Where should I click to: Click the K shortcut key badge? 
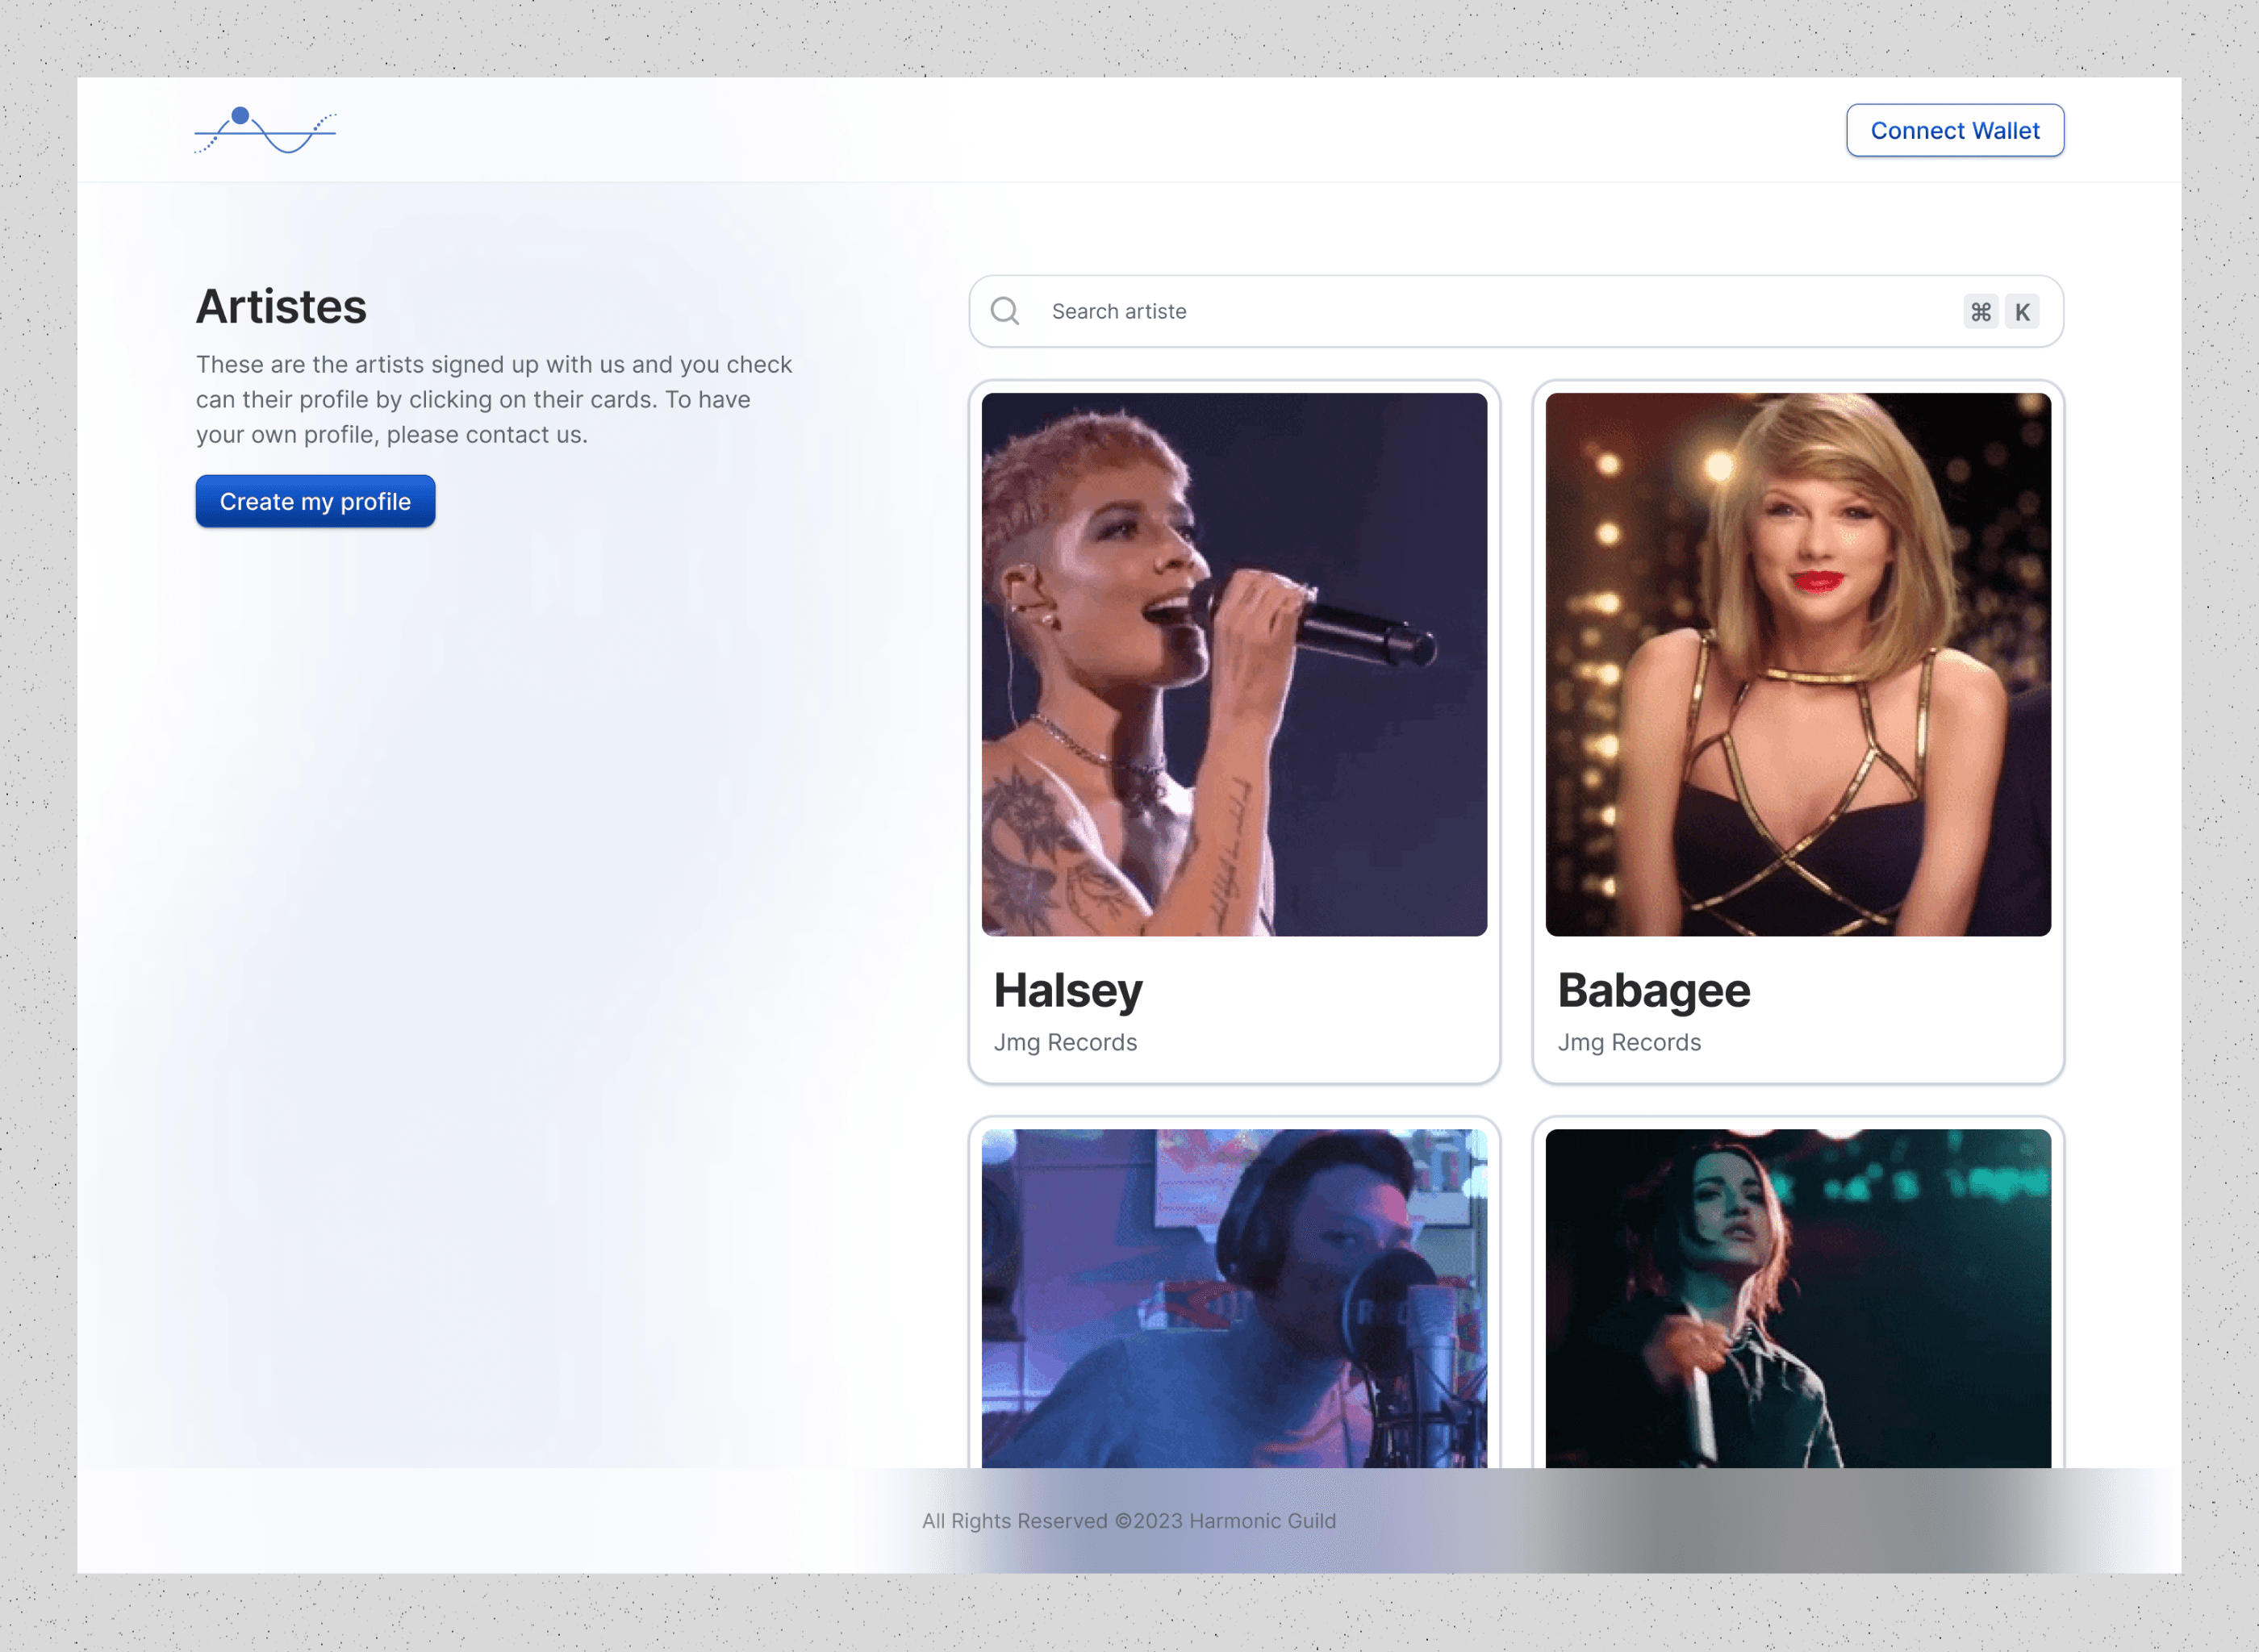pos(2022,312)
